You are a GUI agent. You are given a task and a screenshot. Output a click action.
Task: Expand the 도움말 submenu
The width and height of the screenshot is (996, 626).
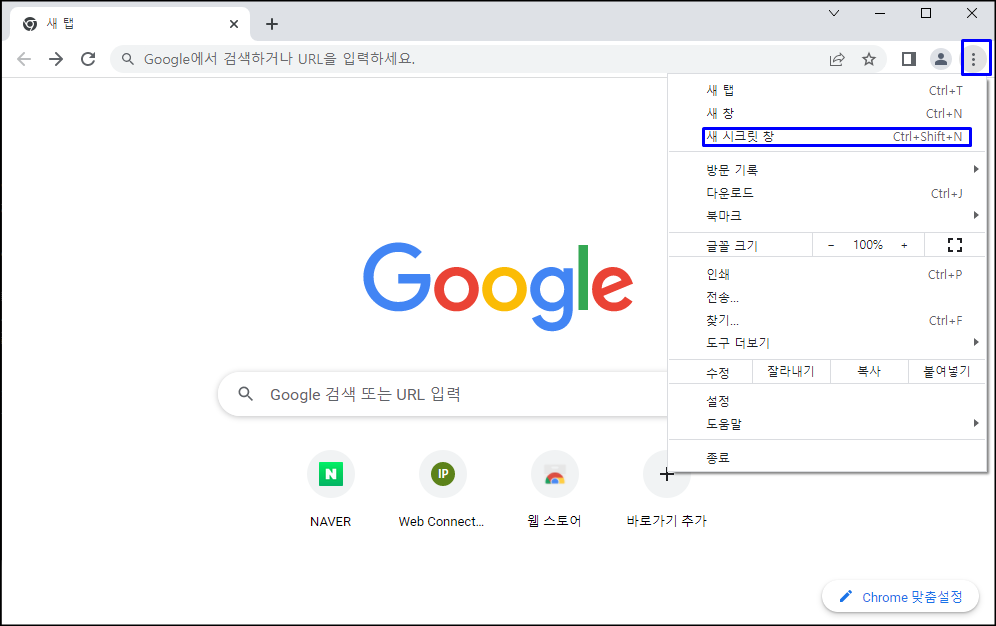click(828, 424)
